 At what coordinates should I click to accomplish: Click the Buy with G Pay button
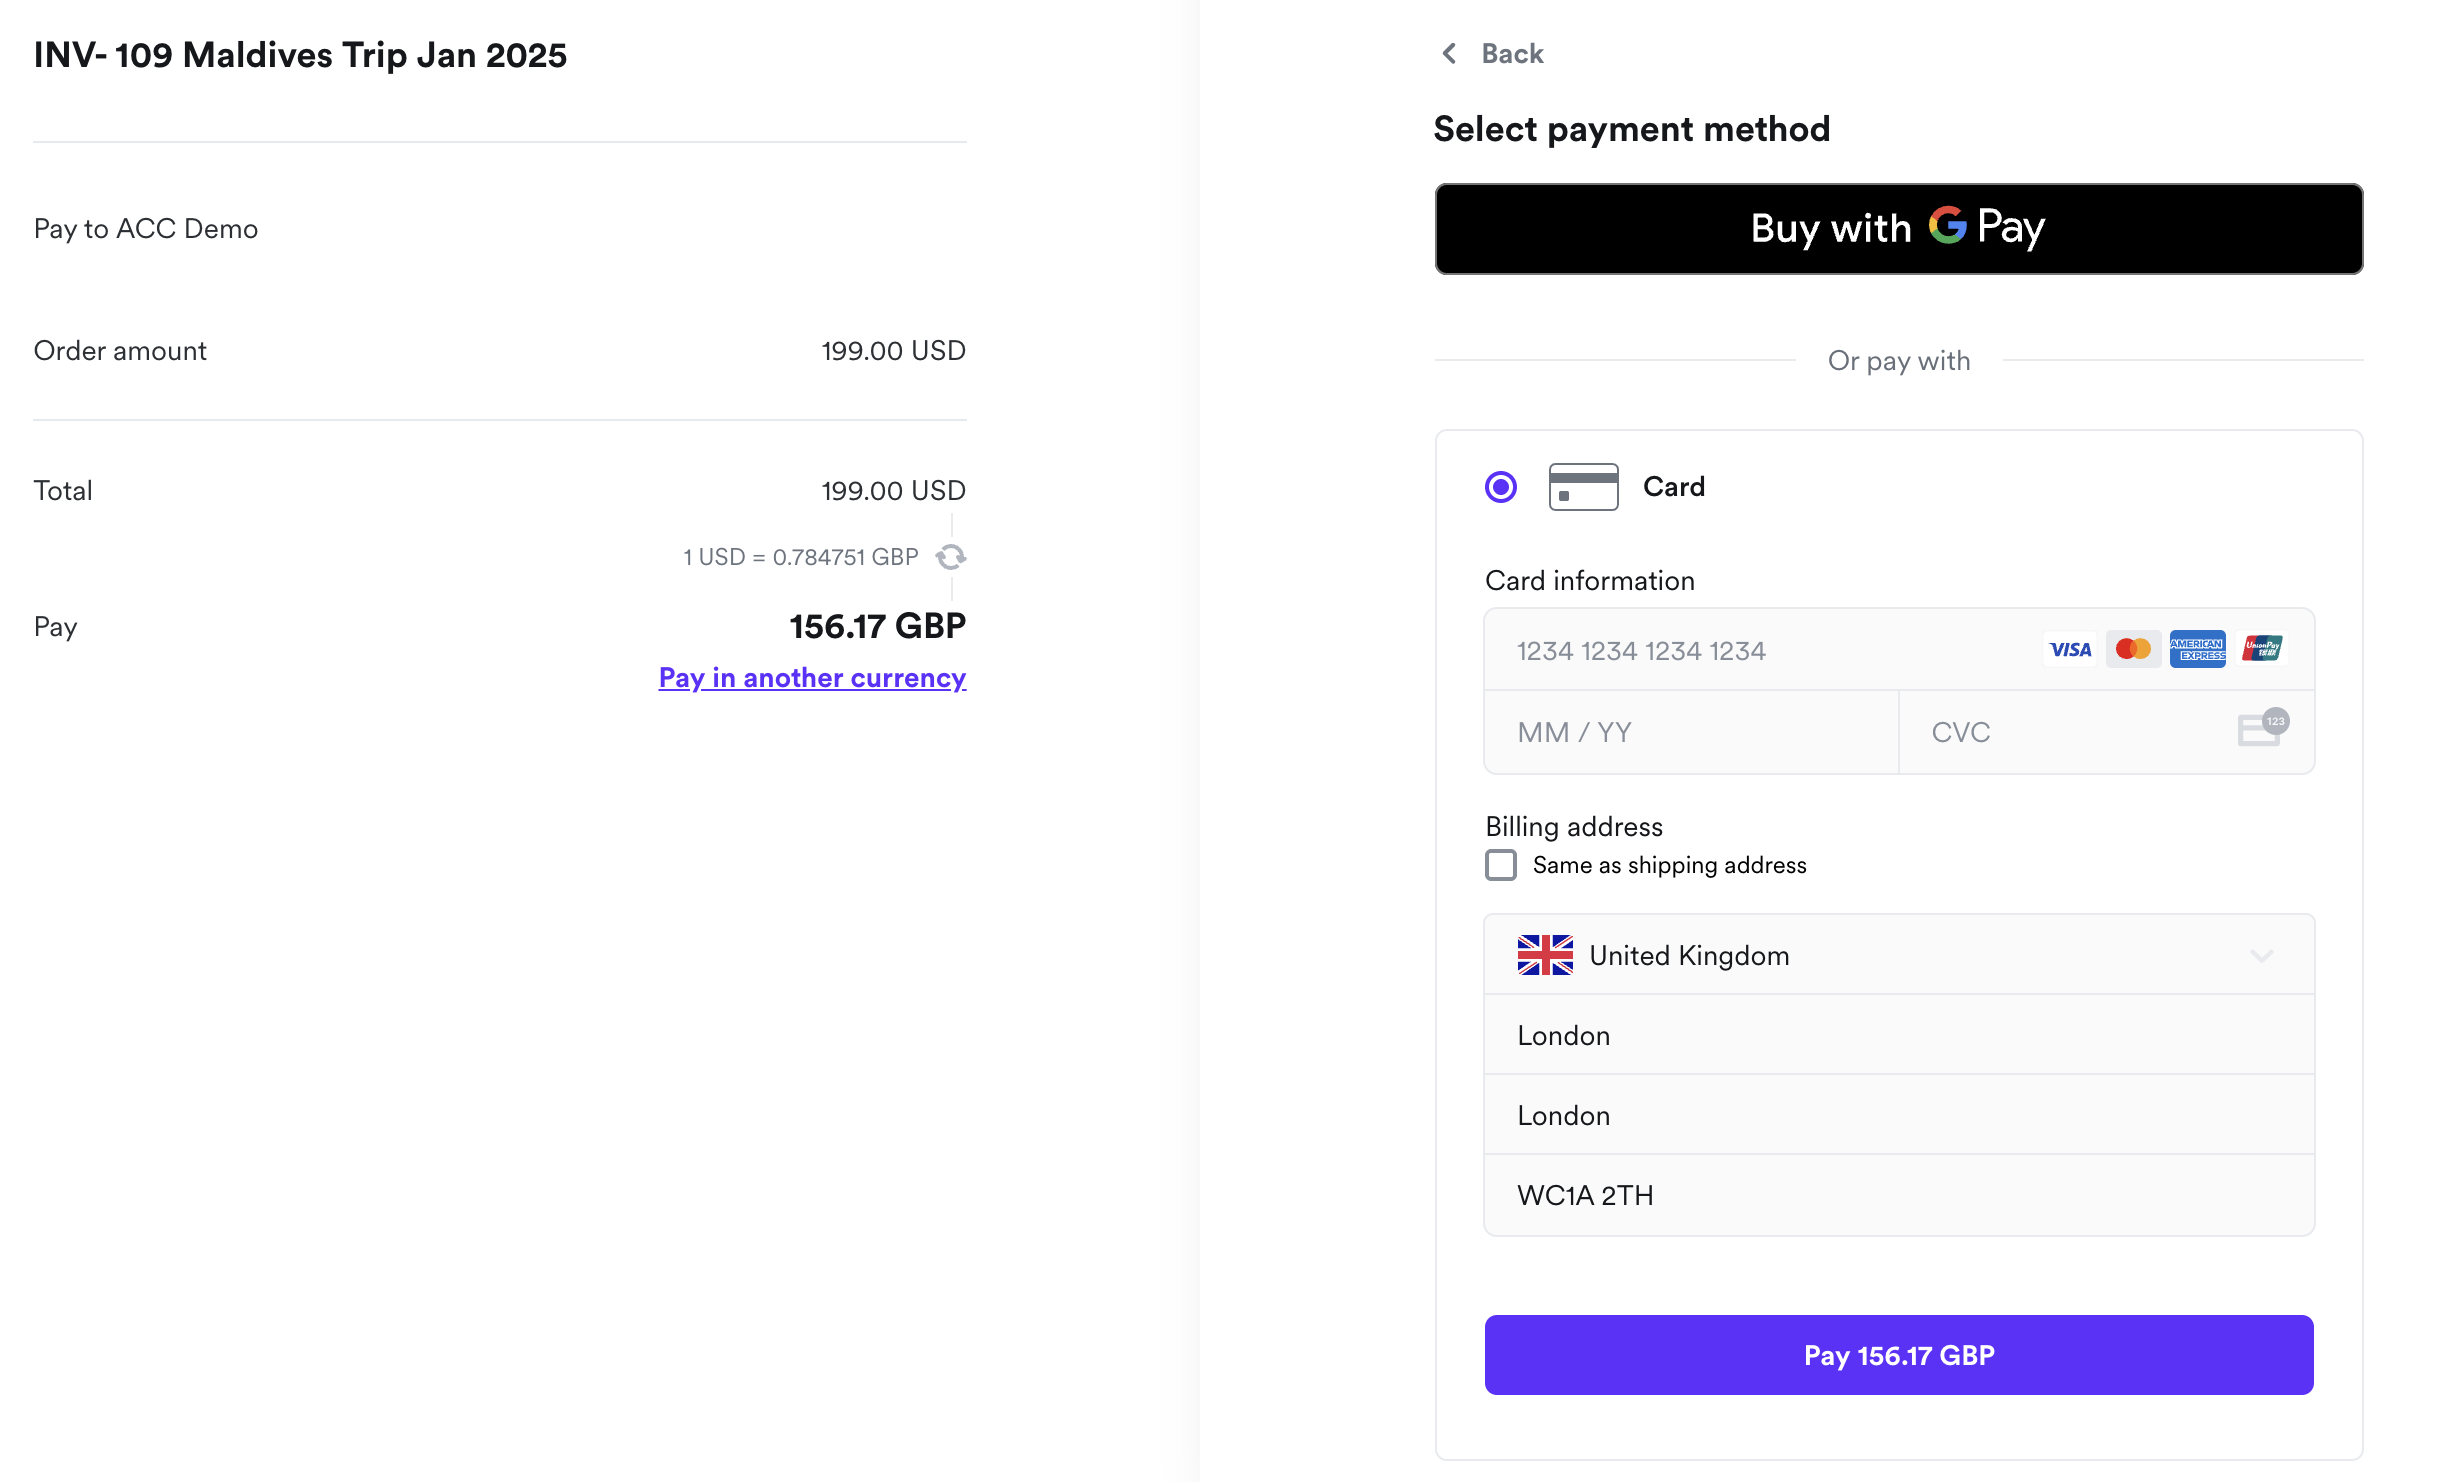tap(1898, 228)
